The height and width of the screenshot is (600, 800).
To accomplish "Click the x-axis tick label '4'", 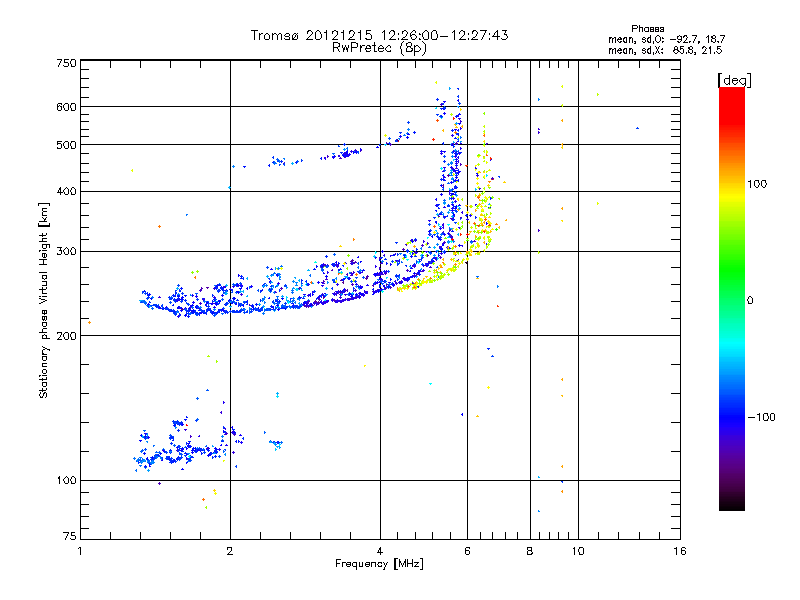I will point(380,551).
